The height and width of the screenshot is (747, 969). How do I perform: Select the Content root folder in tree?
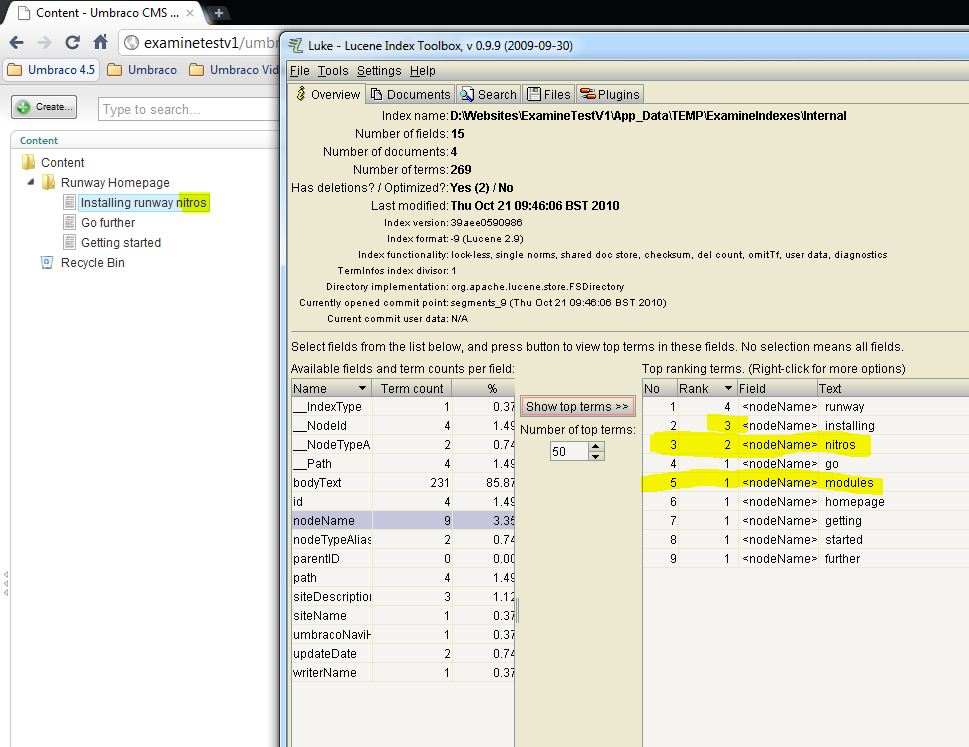pos(62,162)
